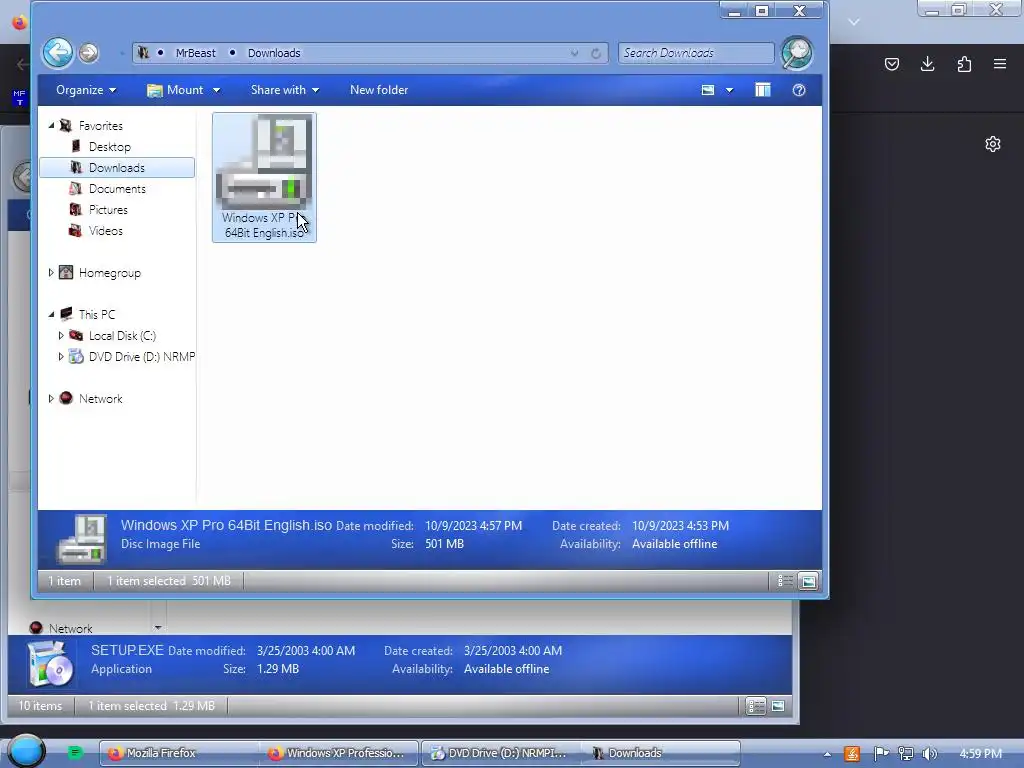The image size is (1024, 768).
Task: Expand the Homegroup node
Action: 51,272
